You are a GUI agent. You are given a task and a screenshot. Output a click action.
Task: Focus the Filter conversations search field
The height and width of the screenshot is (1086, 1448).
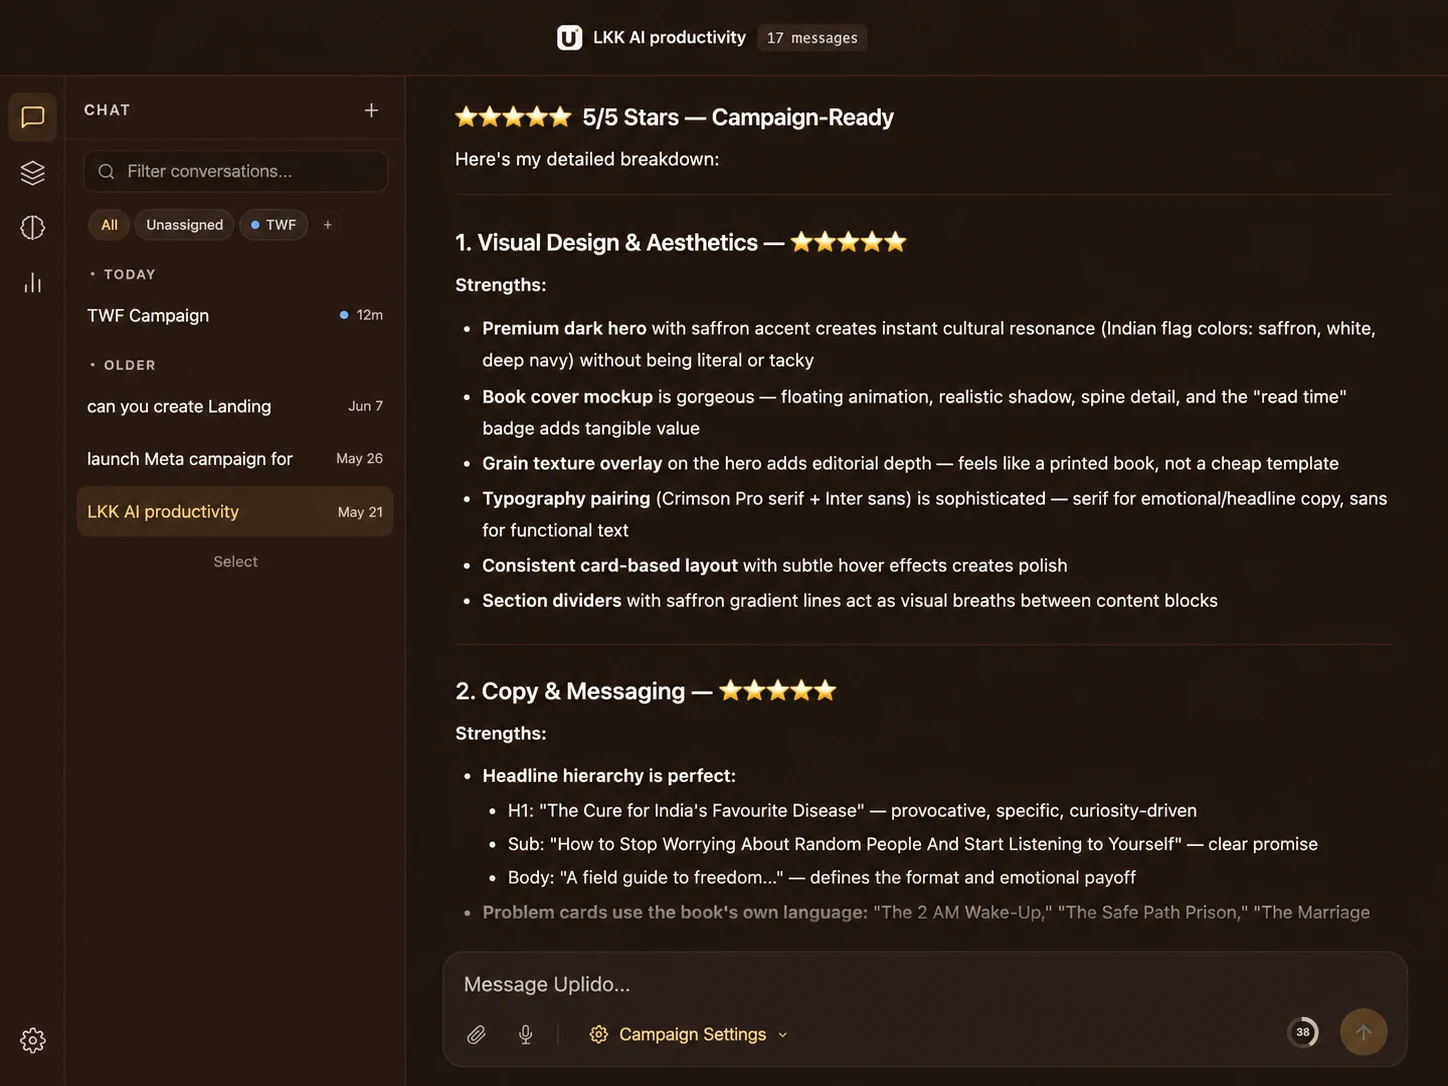[x=236, y=171]
